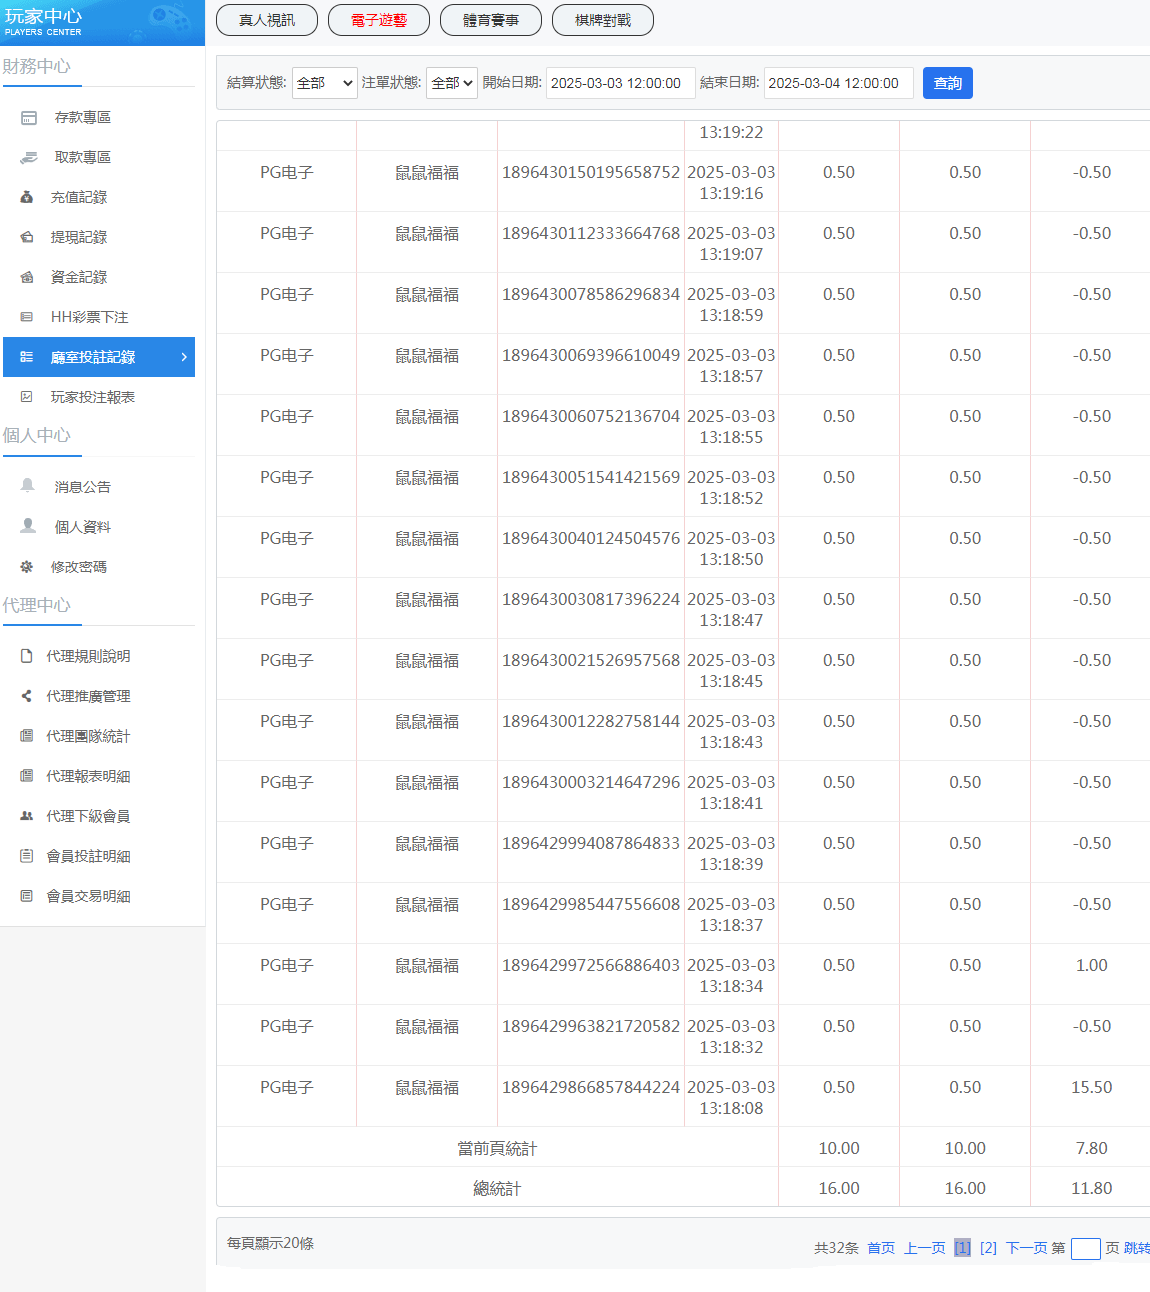
Task: Click the page number jump input box
Action: tap(1085, 1248)
